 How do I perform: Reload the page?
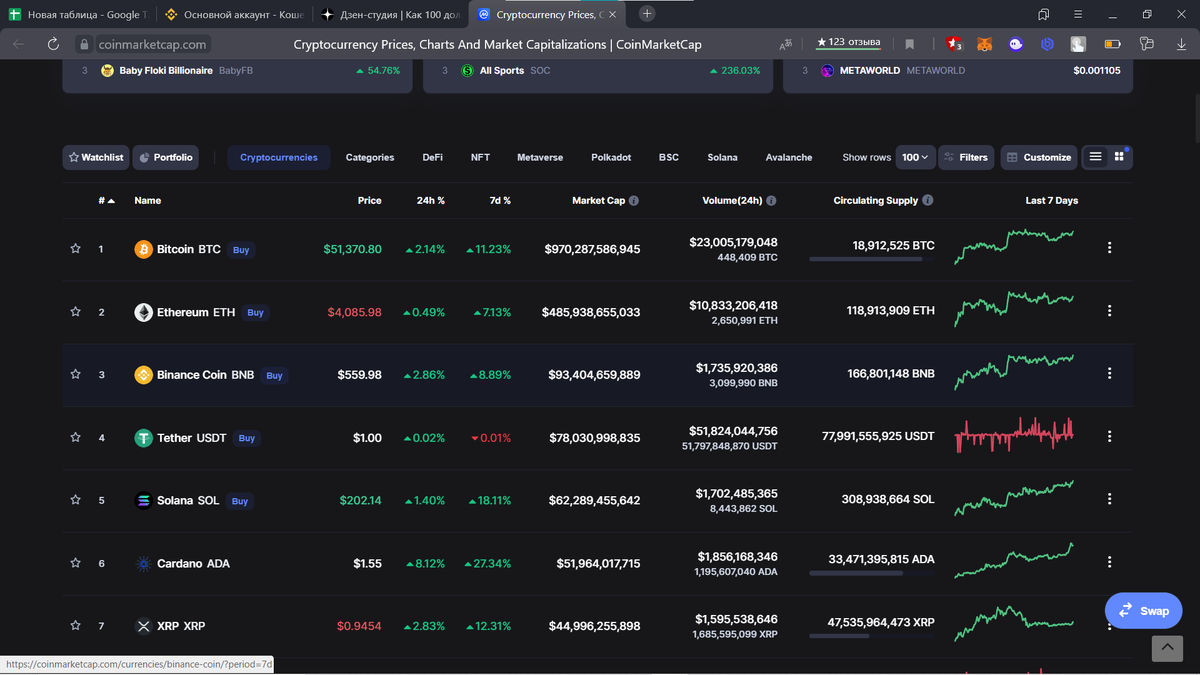coord(53,44)
